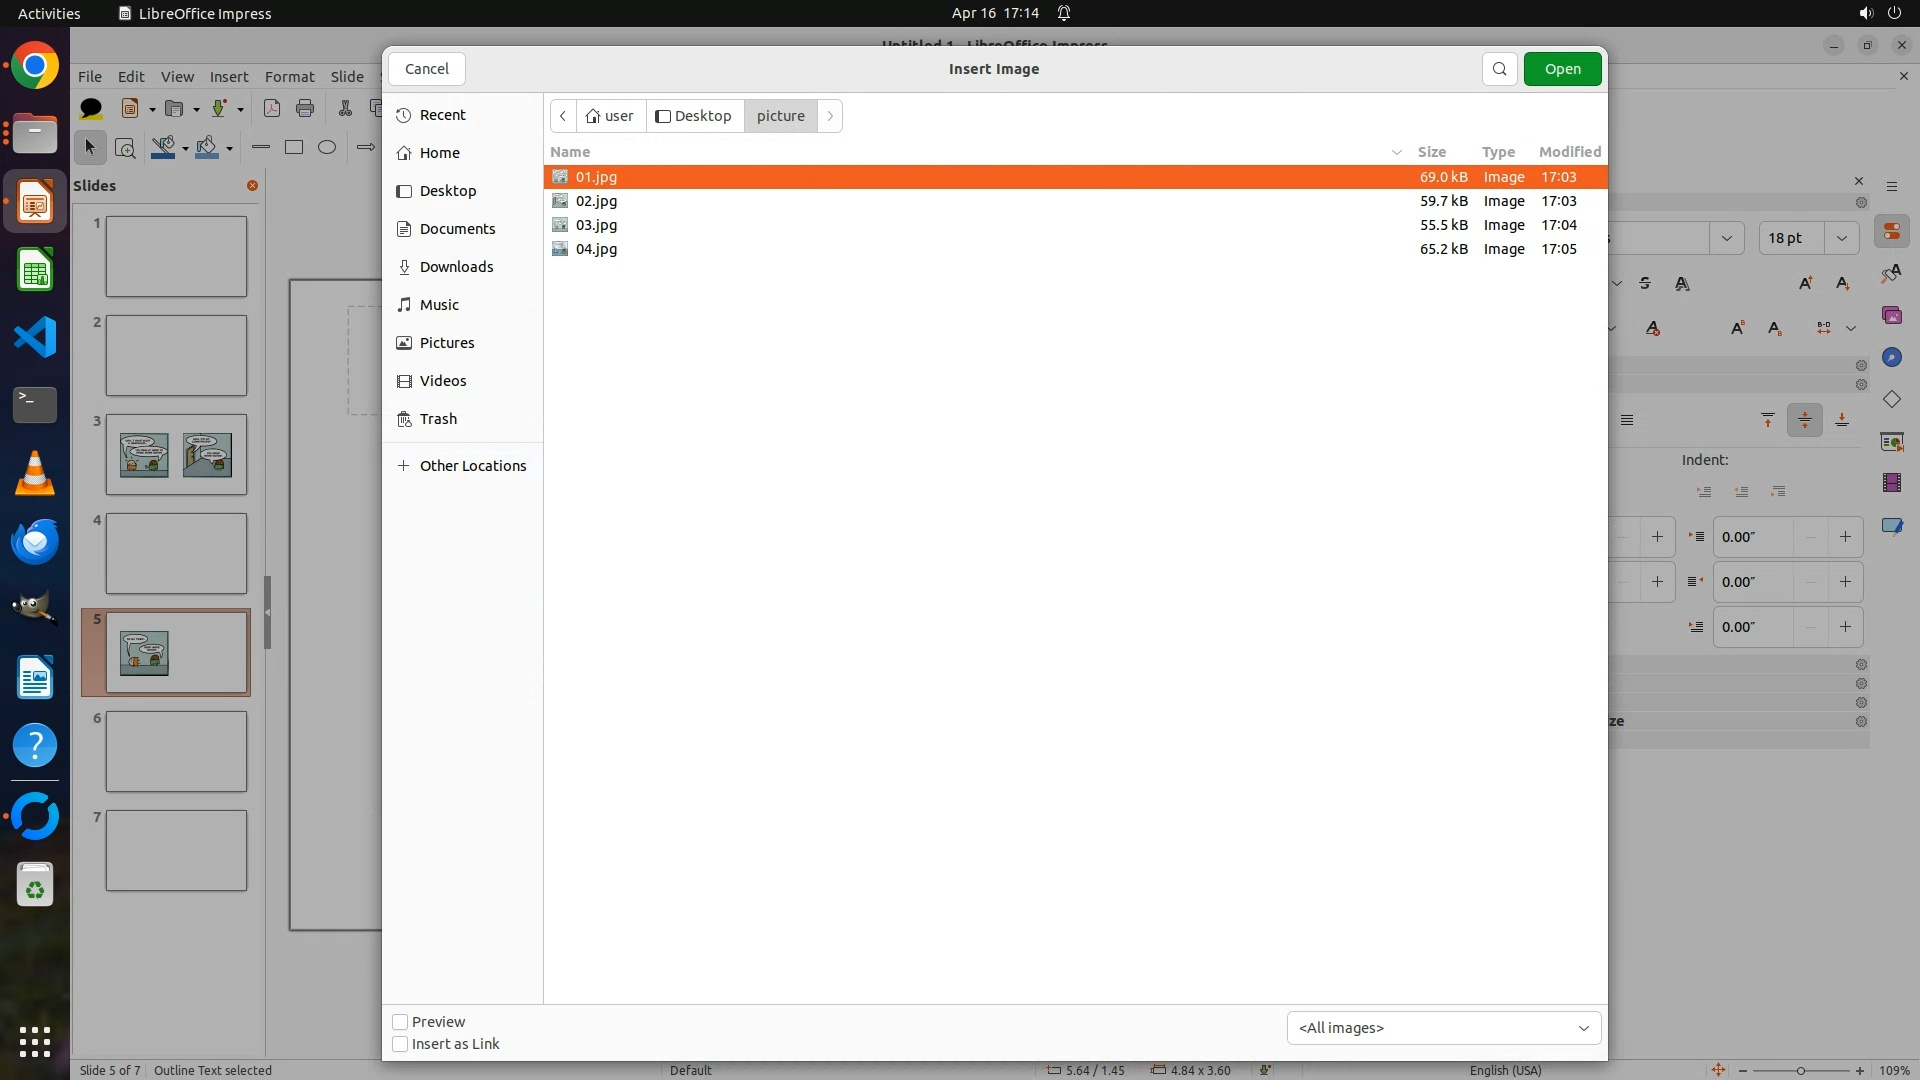
Task: Select the Recent sidebar location
Action: coord(442,115)
